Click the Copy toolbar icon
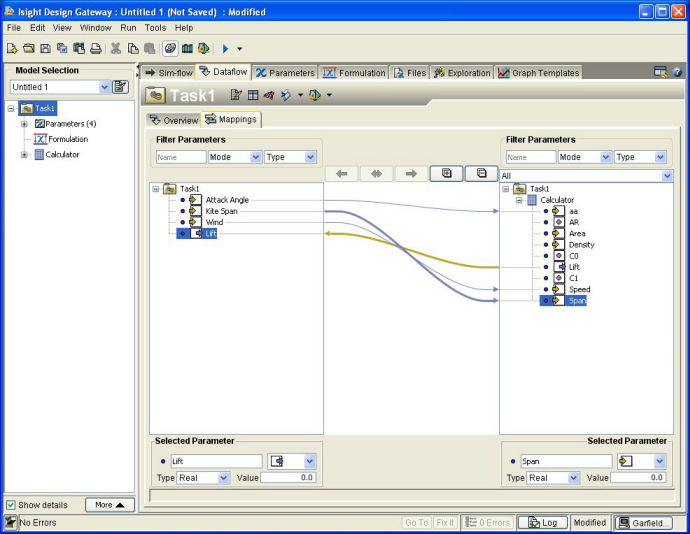Viewport: 690px width, 534px height. 133,48
